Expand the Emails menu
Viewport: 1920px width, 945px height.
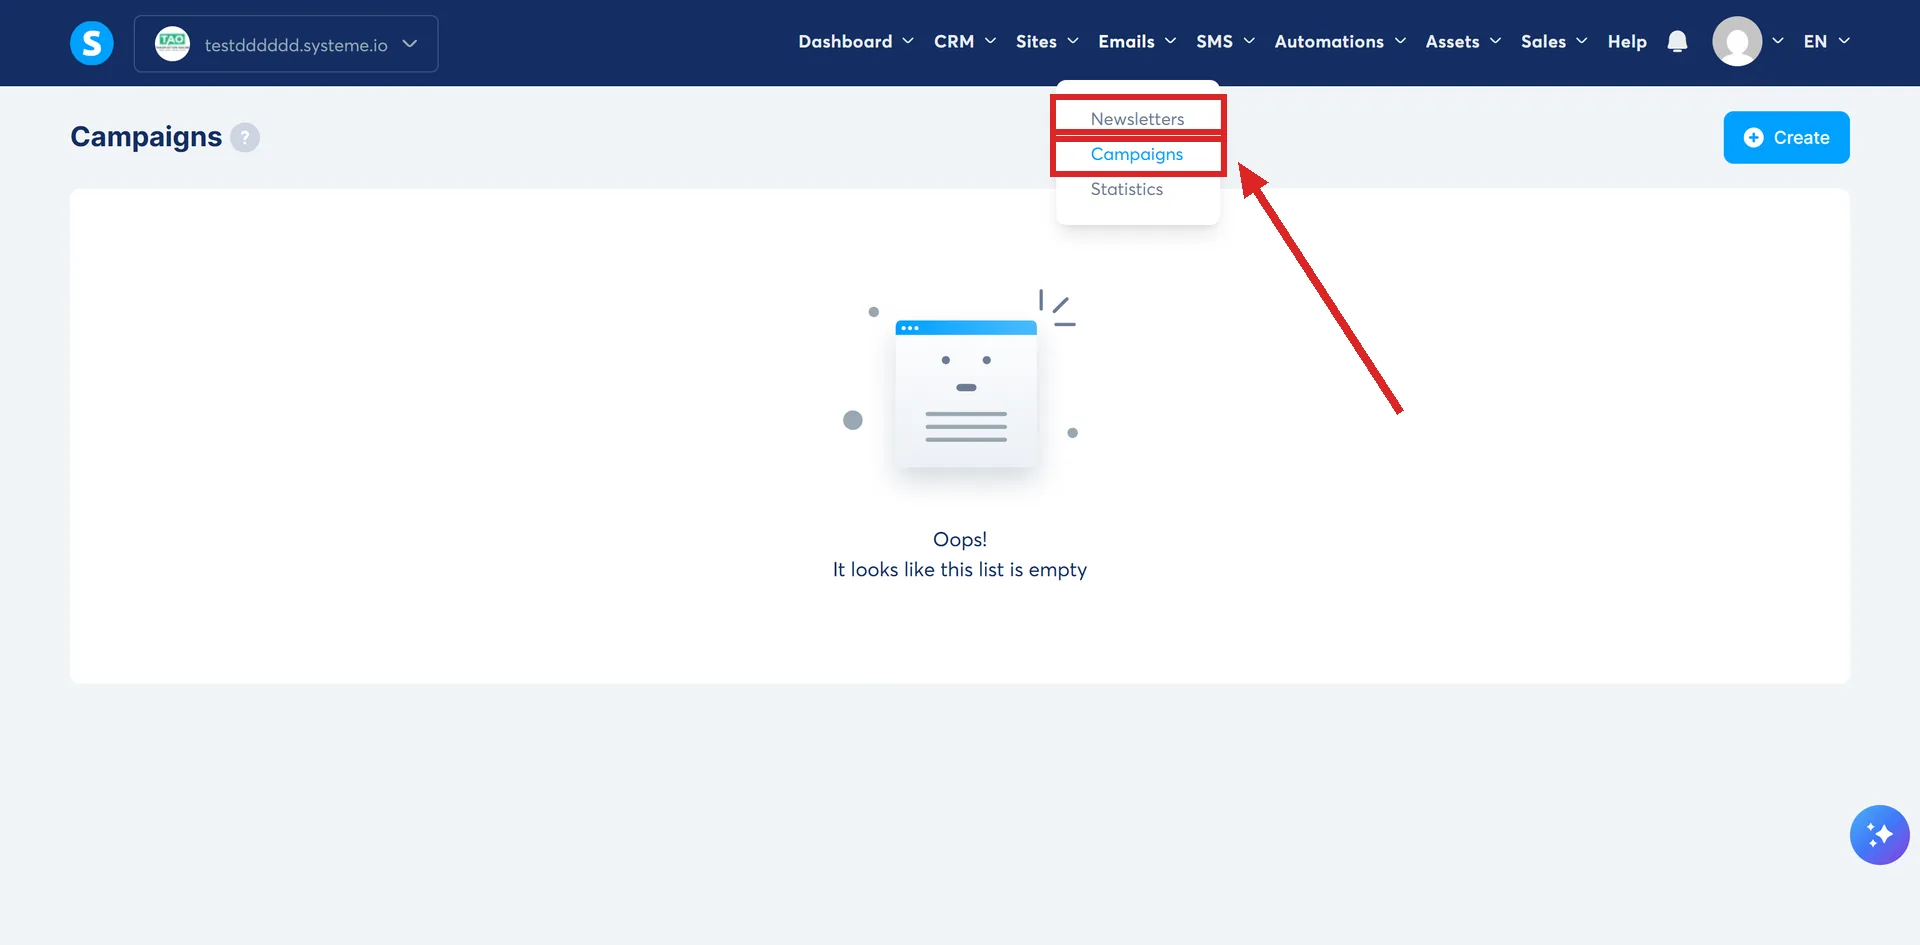click(x=1137, y=41)
